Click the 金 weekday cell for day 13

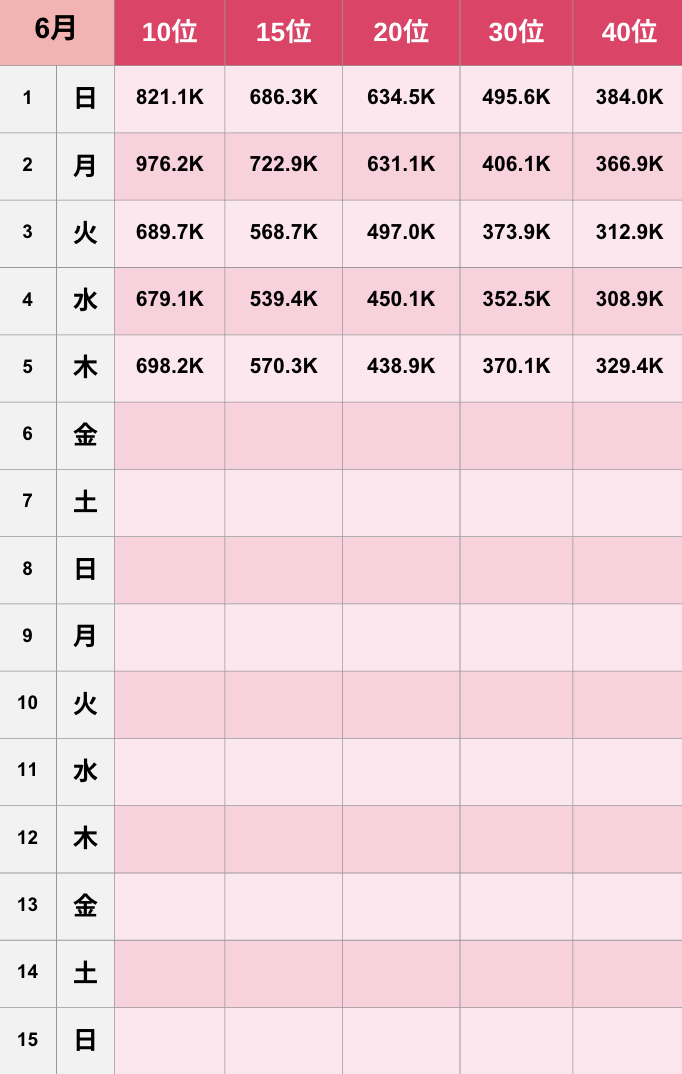pos(86,906)
